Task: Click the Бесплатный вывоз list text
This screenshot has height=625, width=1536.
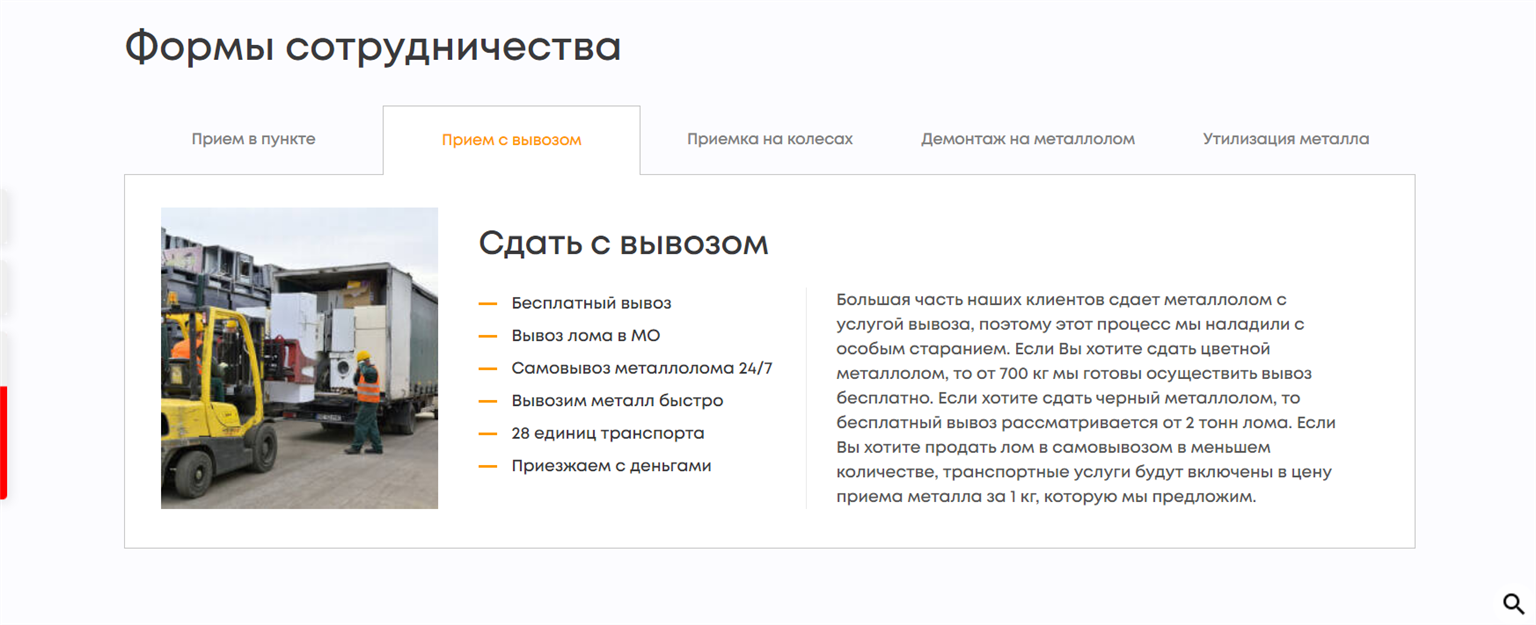Action: [x=591, y=303]
